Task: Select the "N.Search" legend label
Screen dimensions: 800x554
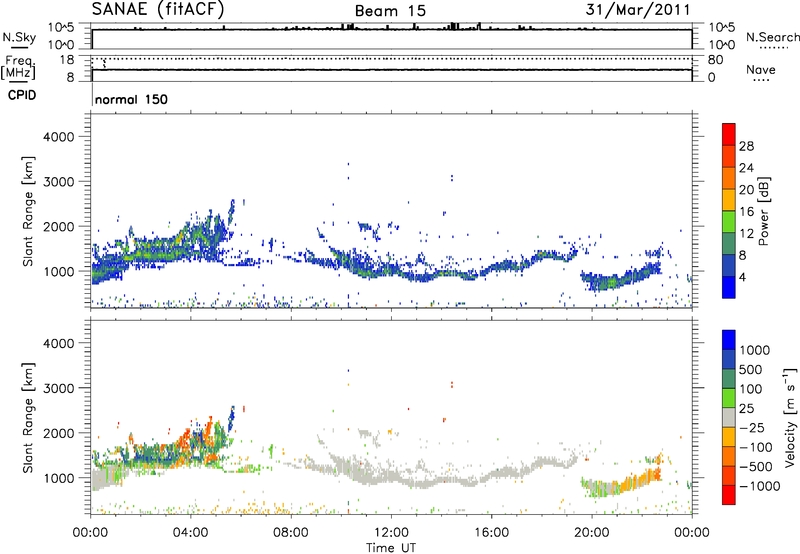Action: (772, 37)
